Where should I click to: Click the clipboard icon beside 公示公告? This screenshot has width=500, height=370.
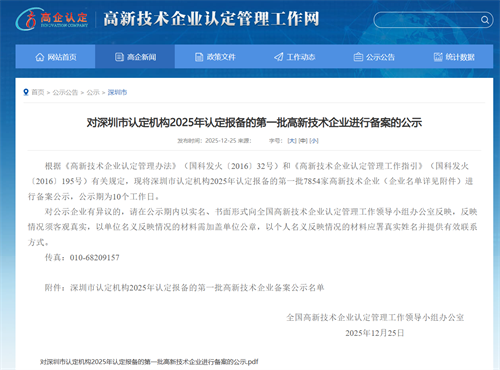(x=358, y=57)
